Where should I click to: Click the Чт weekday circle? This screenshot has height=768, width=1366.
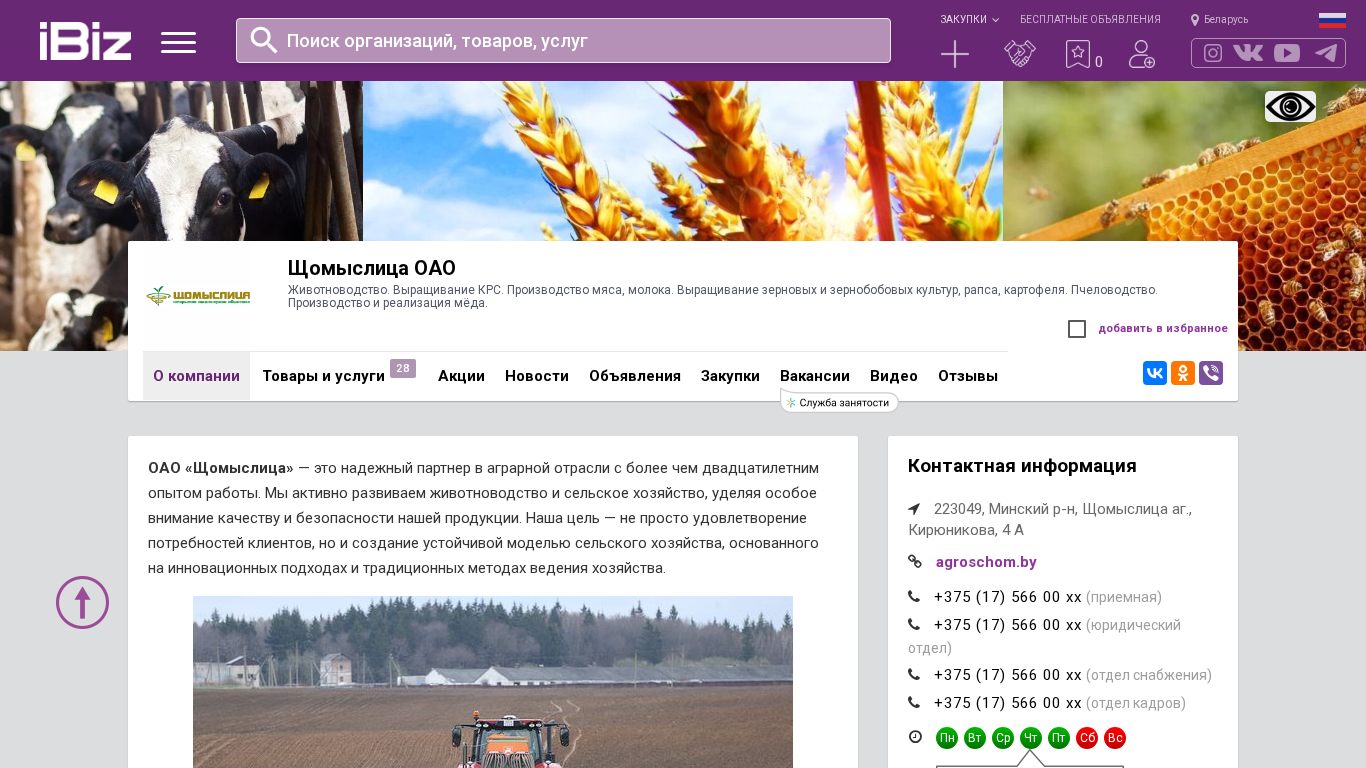pos(1031,738)
